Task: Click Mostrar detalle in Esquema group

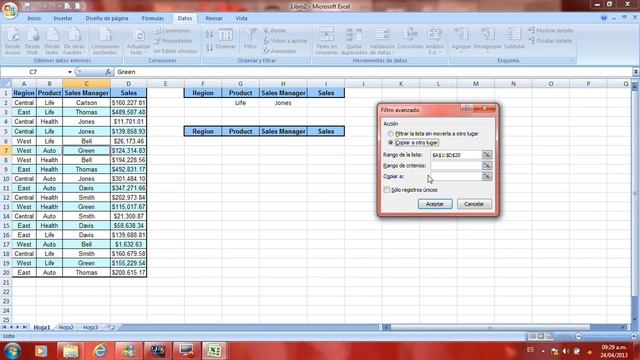Action: click(x=551, y=31)
